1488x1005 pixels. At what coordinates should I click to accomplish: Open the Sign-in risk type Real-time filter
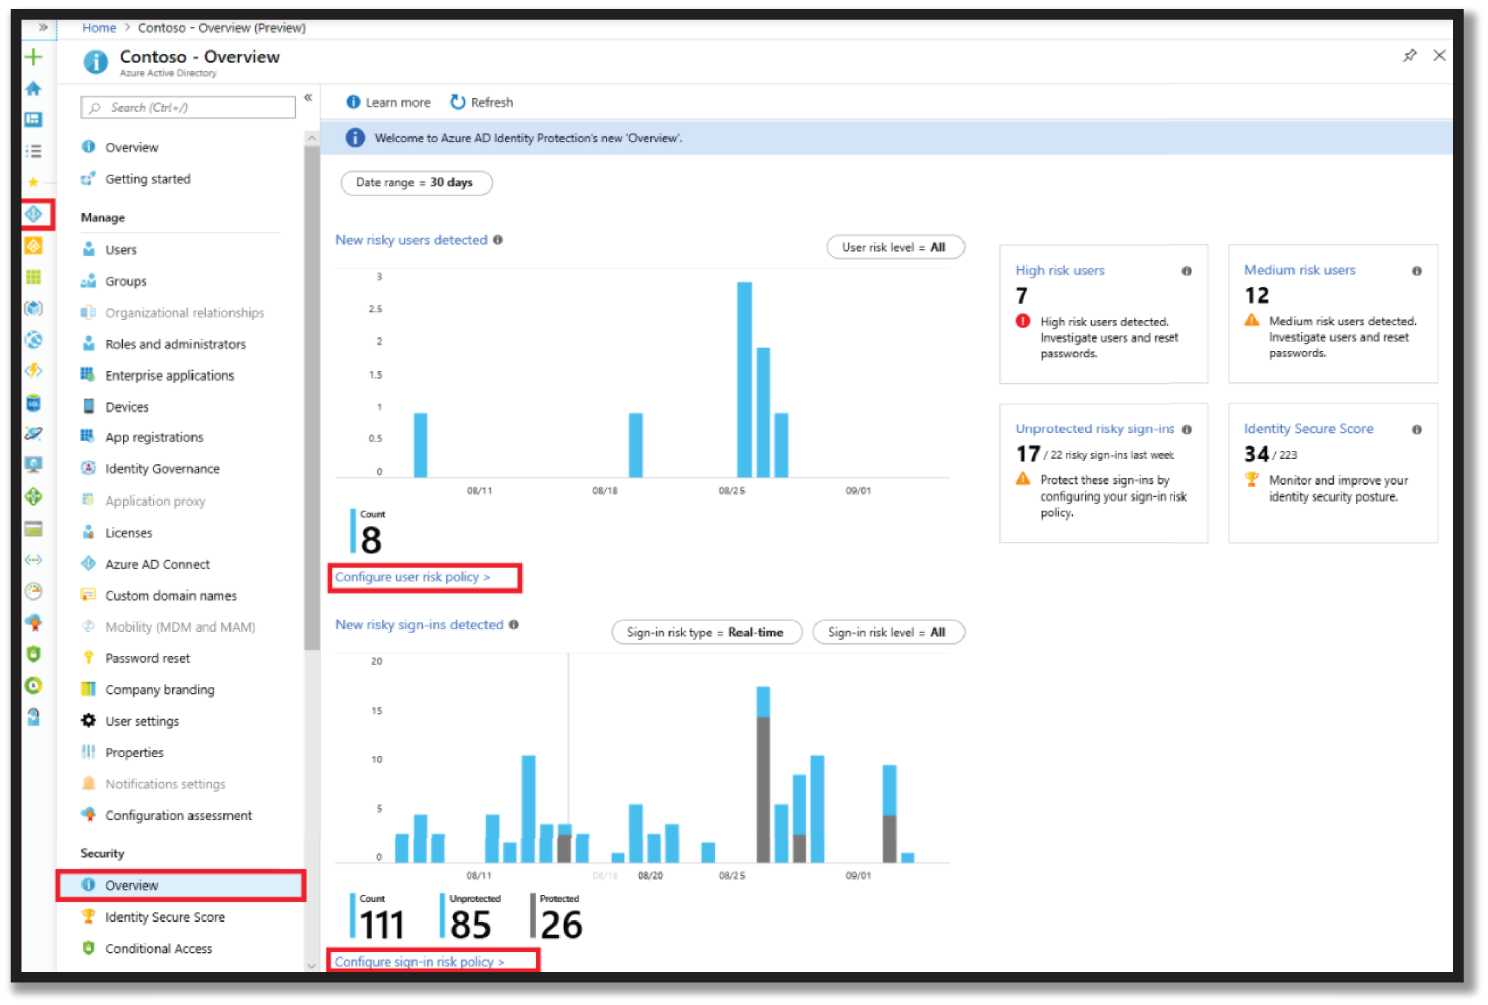(706, 632)
